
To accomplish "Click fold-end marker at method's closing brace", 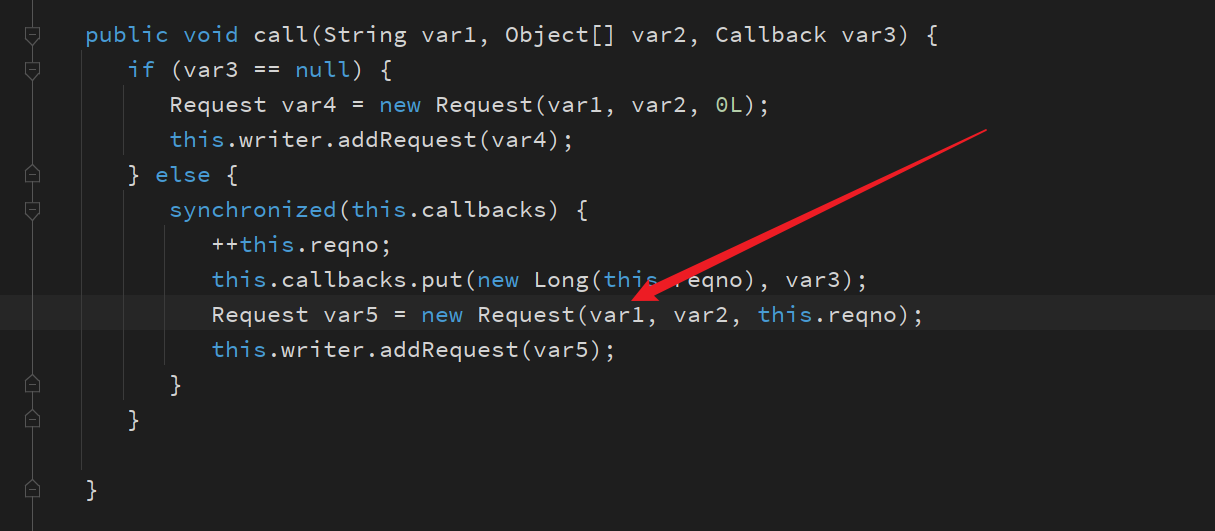I will tap(32, 489).
